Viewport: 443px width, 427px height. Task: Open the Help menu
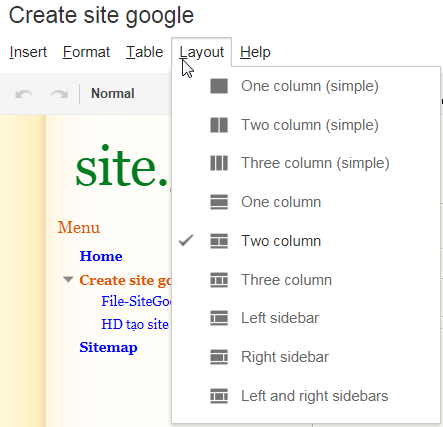[x=255, y=52]
